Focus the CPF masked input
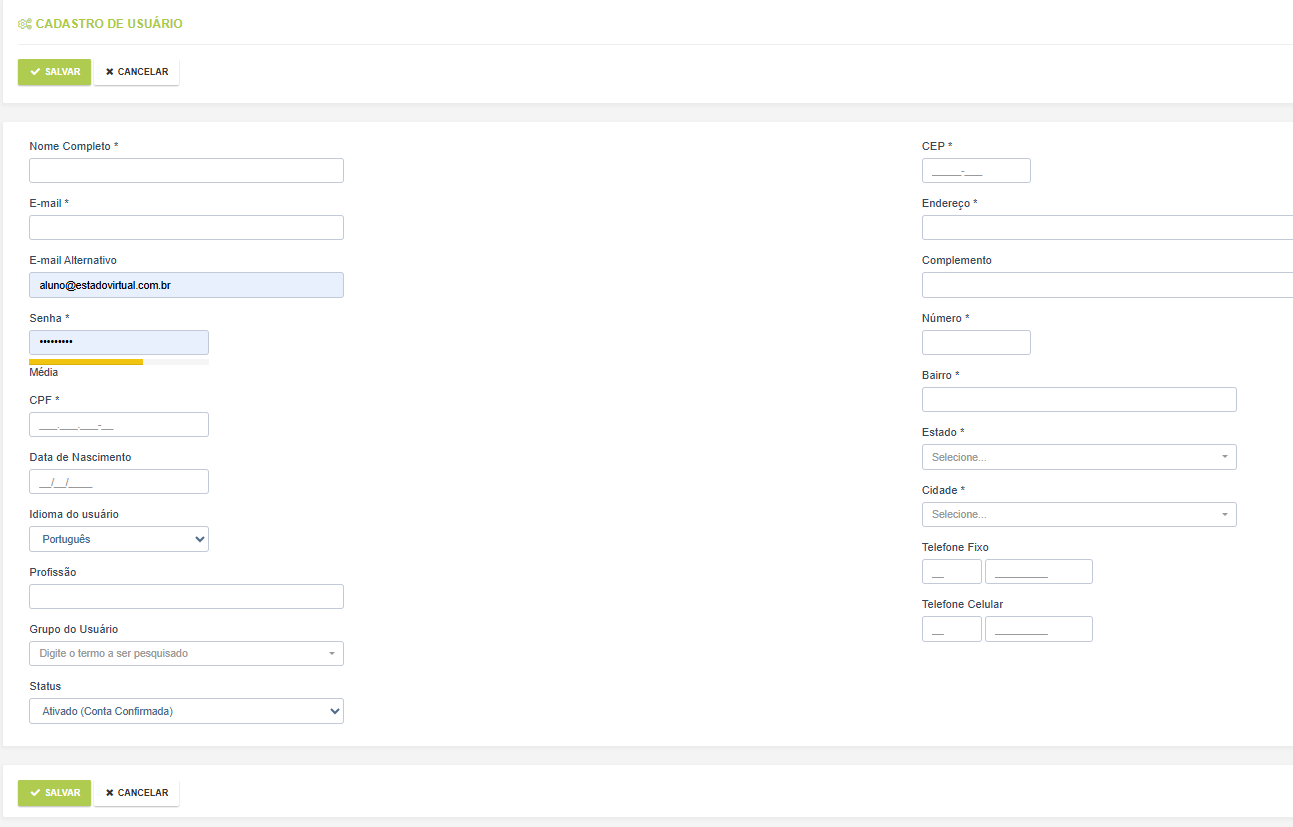The image size is (1293, 827). [x=119, y=425]
